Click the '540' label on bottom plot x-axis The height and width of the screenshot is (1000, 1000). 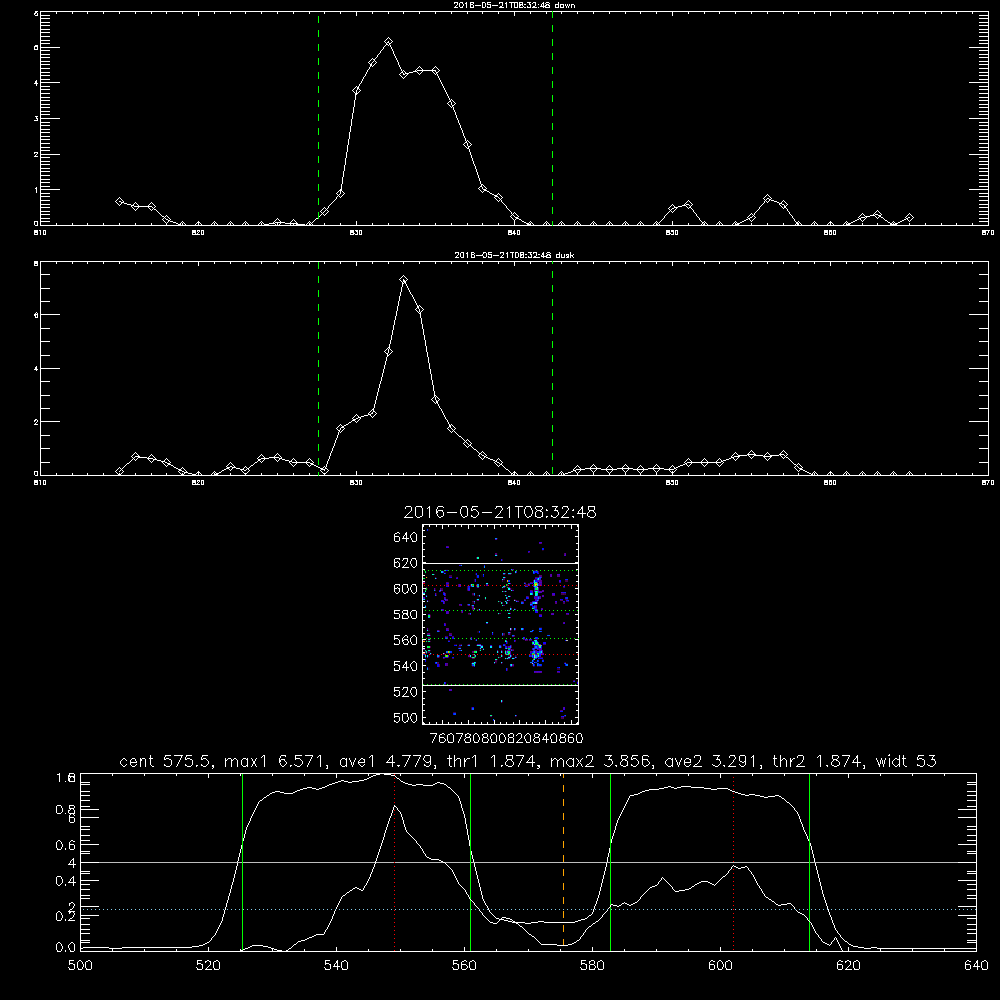[x=336, y=966]
